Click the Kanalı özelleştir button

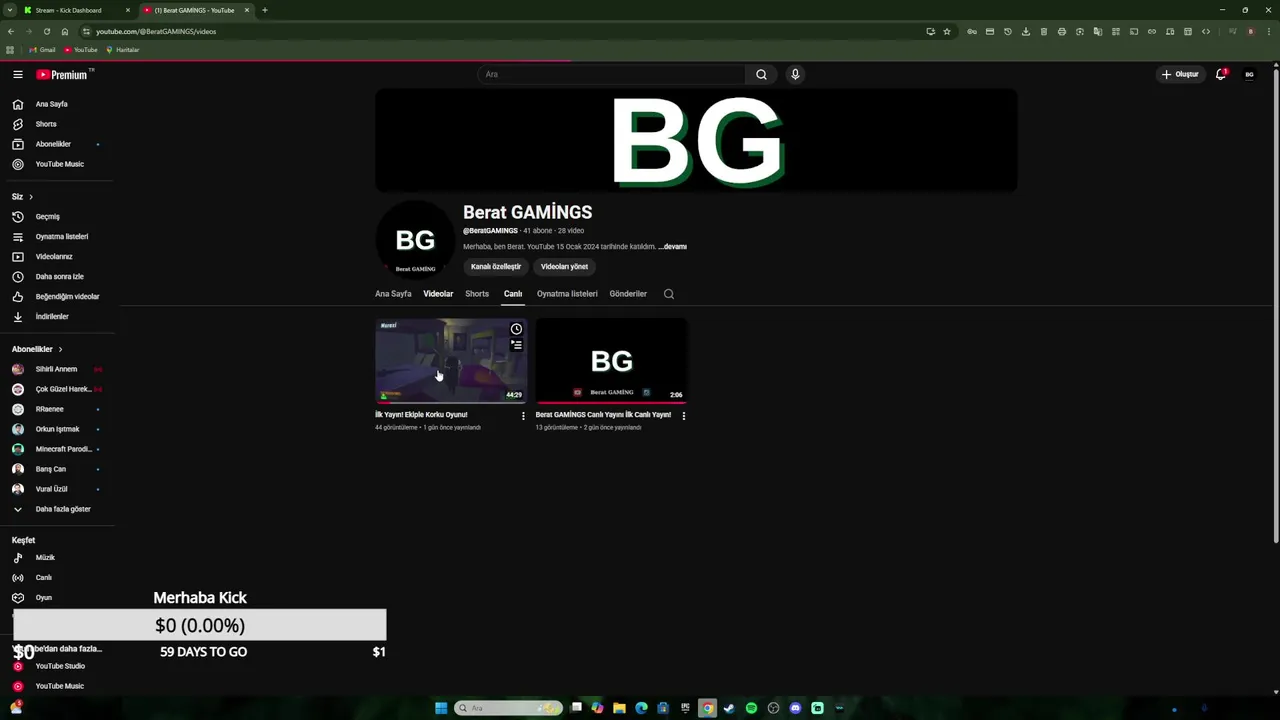496,267
